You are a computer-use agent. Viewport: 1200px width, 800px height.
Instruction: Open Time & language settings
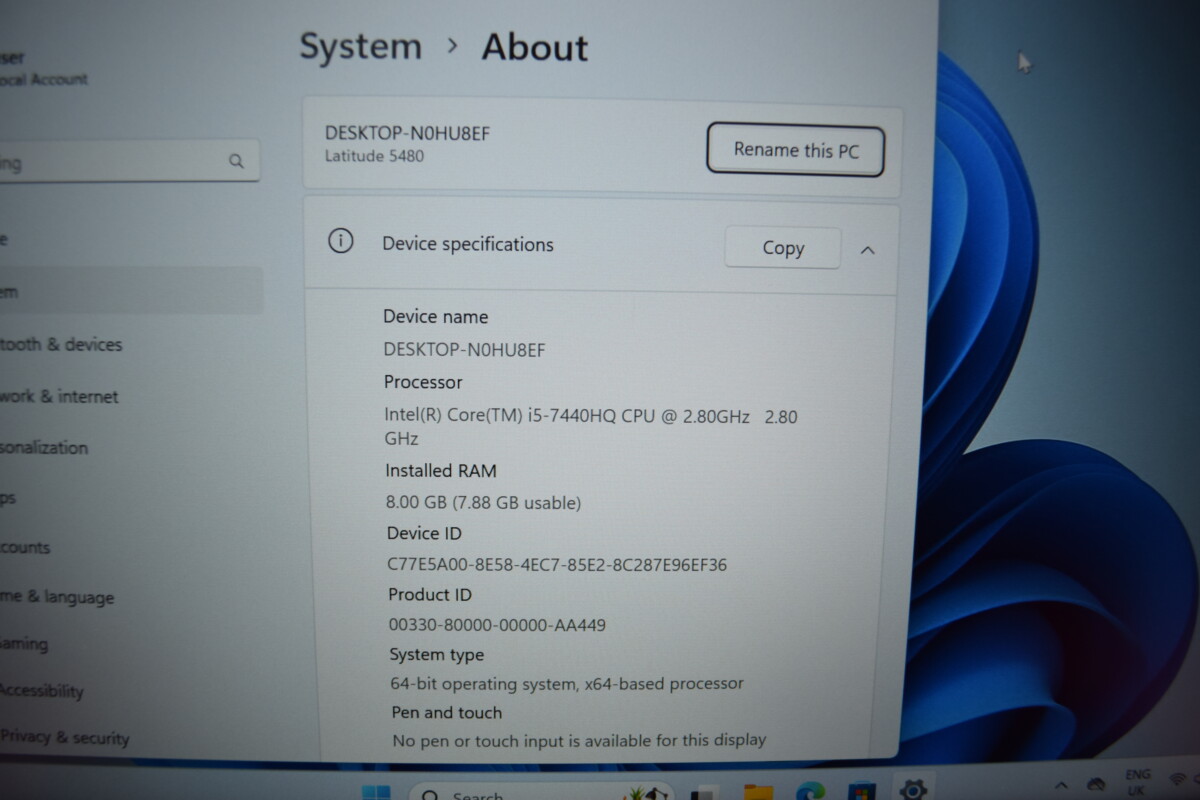[x=57, y=597]
